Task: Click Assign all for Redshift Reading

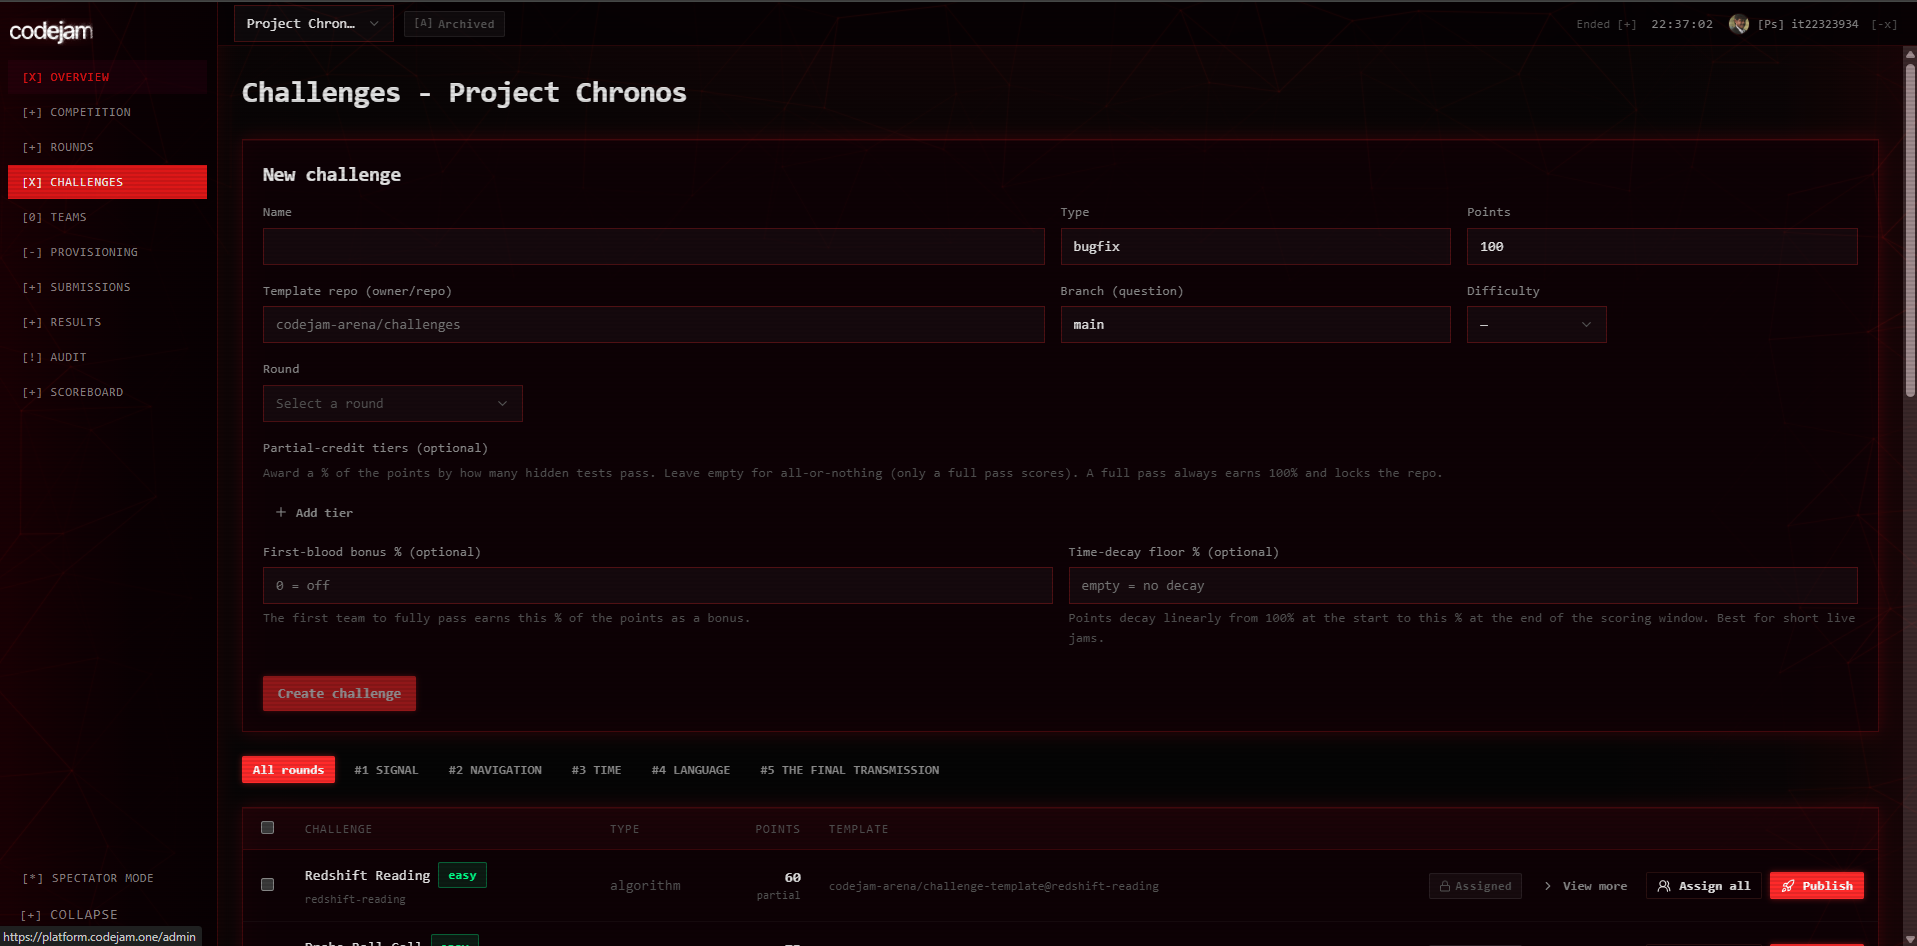Action: [1704, 886]
